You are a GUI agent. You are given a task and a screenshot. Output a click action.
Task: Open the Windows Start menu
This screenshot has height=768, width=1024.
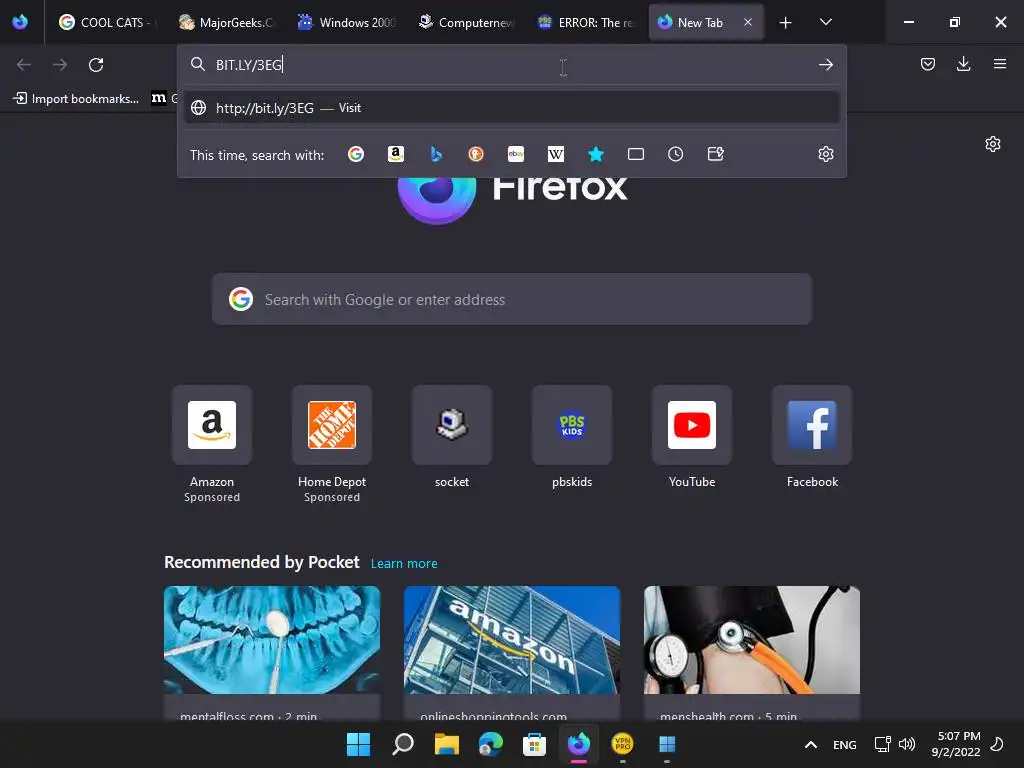click(358, 744)
